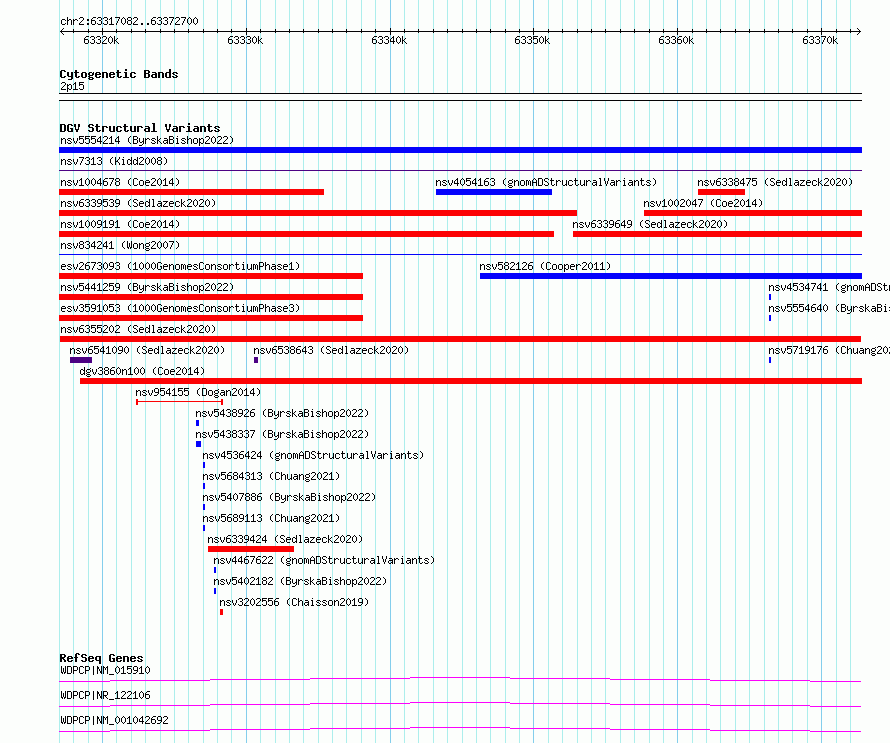Click the nsv4054163 gnomADStructuralVariants label

coord(546,182)
